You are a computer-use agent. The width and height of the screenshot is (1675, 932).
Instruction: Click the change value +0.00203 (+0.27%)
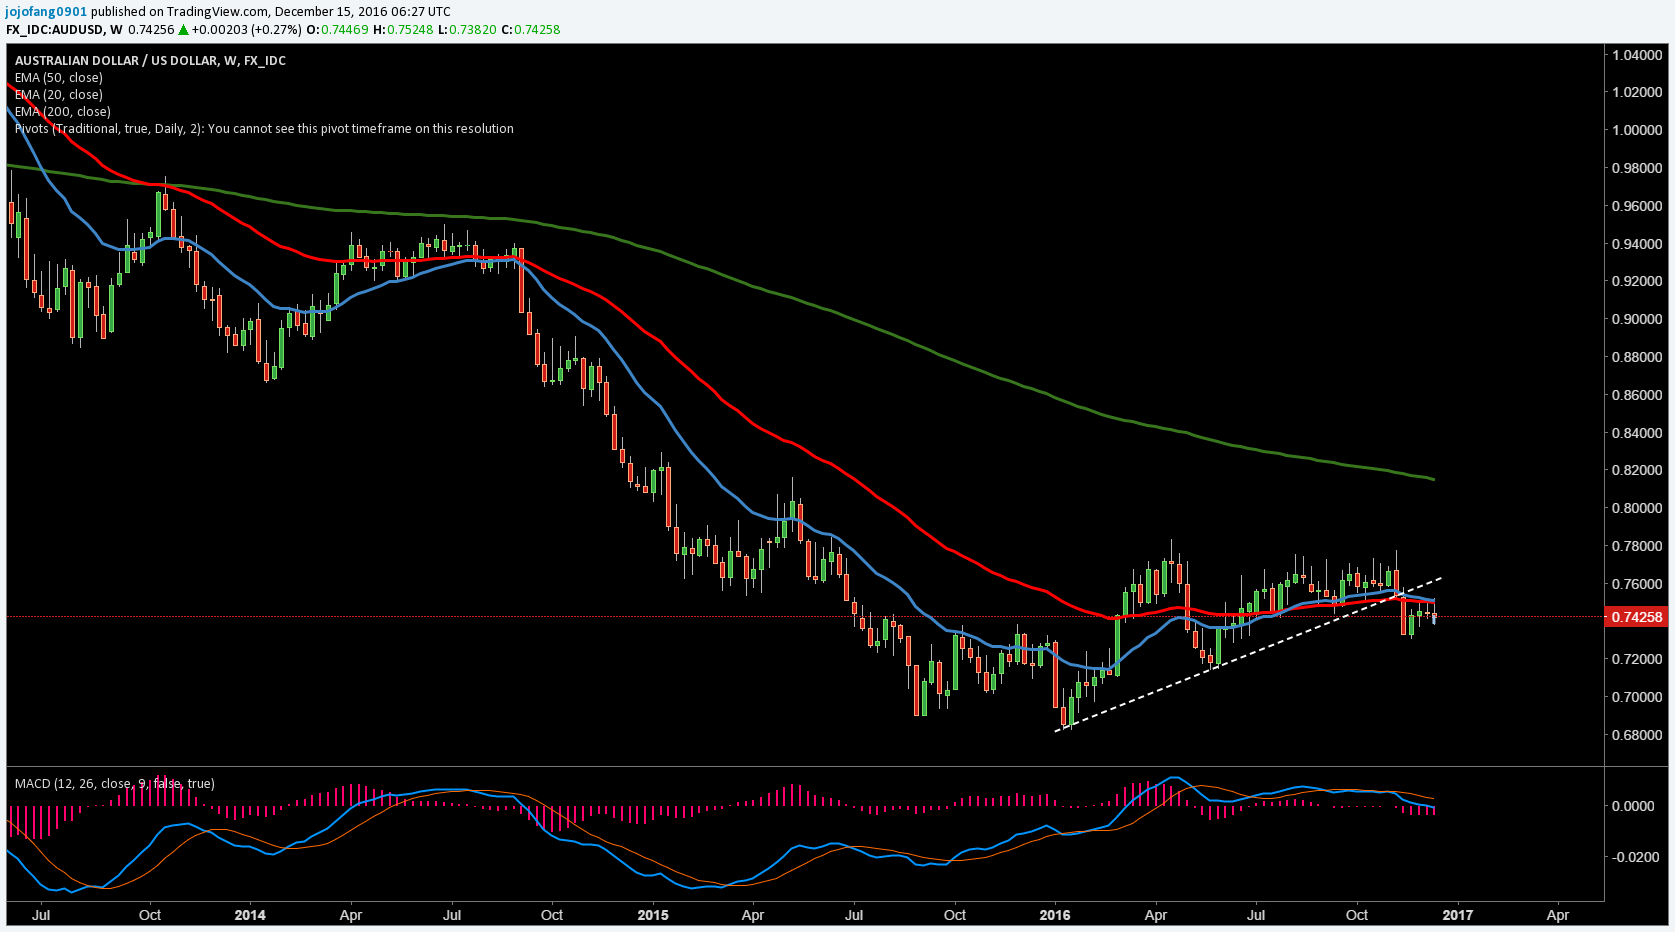pyautogui.click(x=246, y=29)
